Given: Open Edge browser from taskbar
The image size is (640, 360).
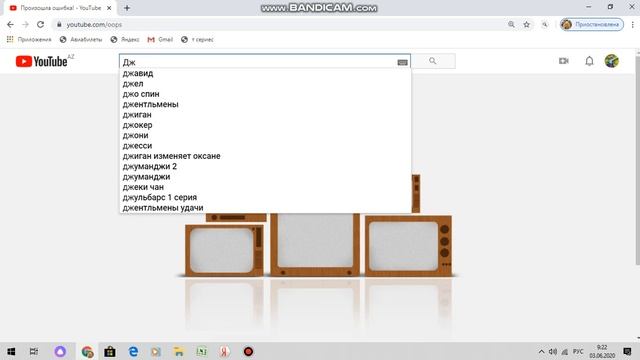Looking at the screenshot, I should coord(133,351).
